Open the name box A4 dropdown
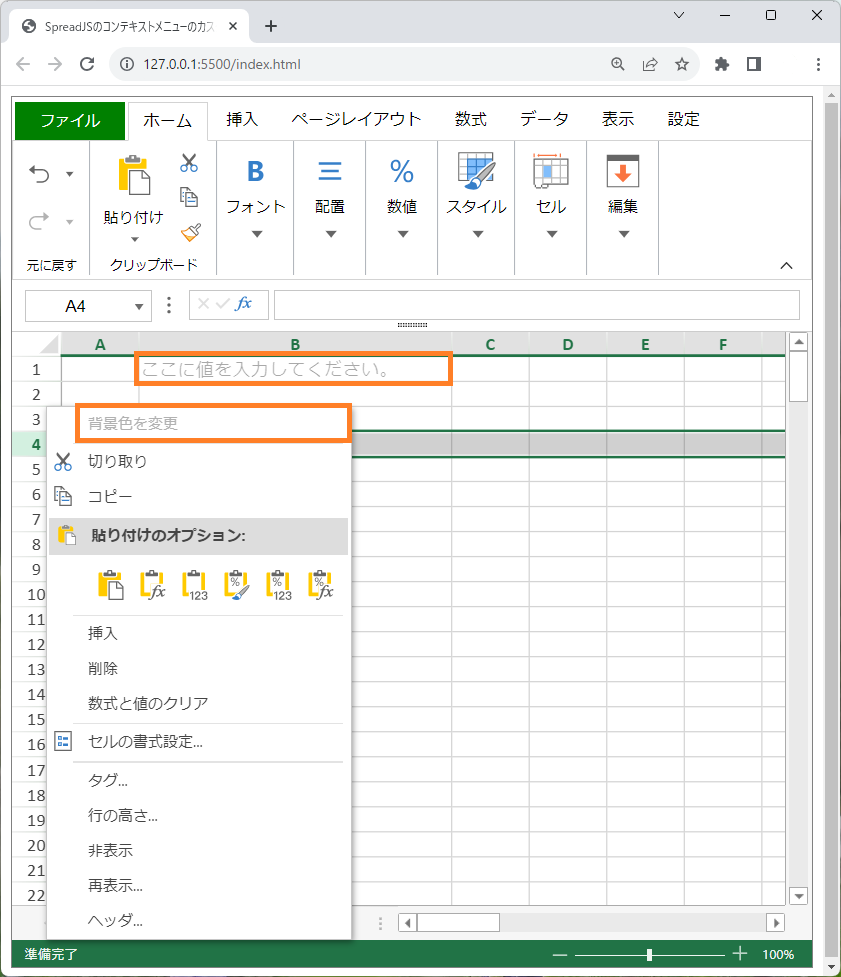The width and height of the screenshot is (841, 977). tap(139, 306)
